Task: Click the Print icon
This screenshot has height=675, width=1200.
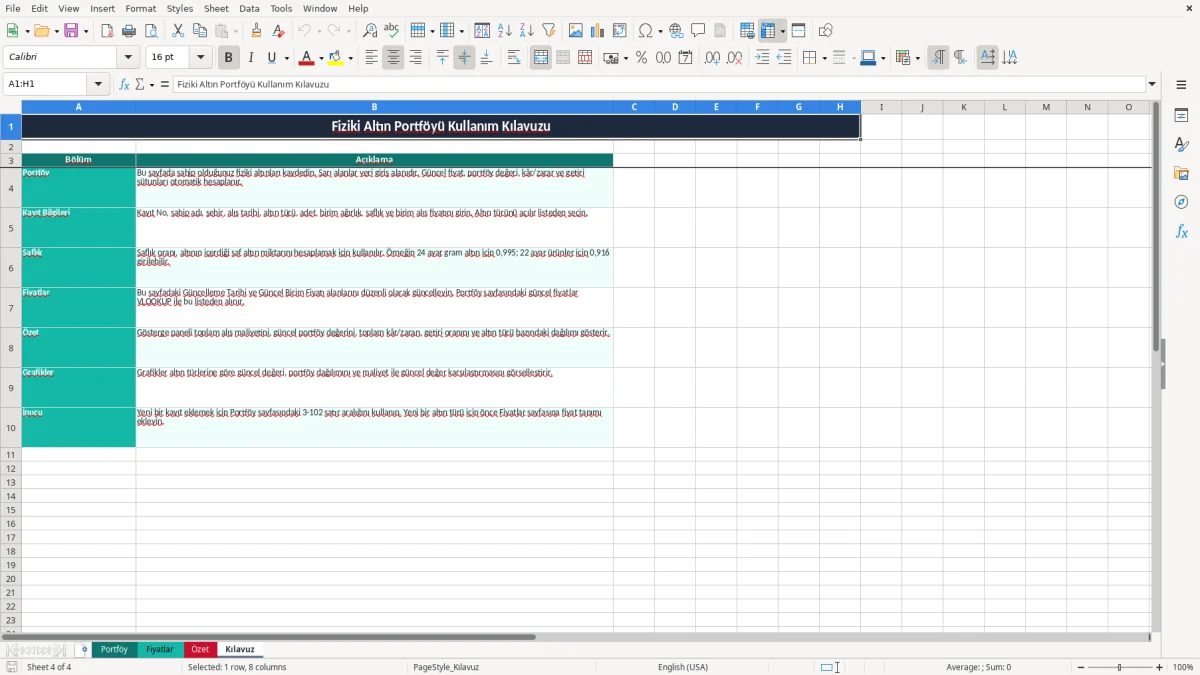Action: point(129,31)
